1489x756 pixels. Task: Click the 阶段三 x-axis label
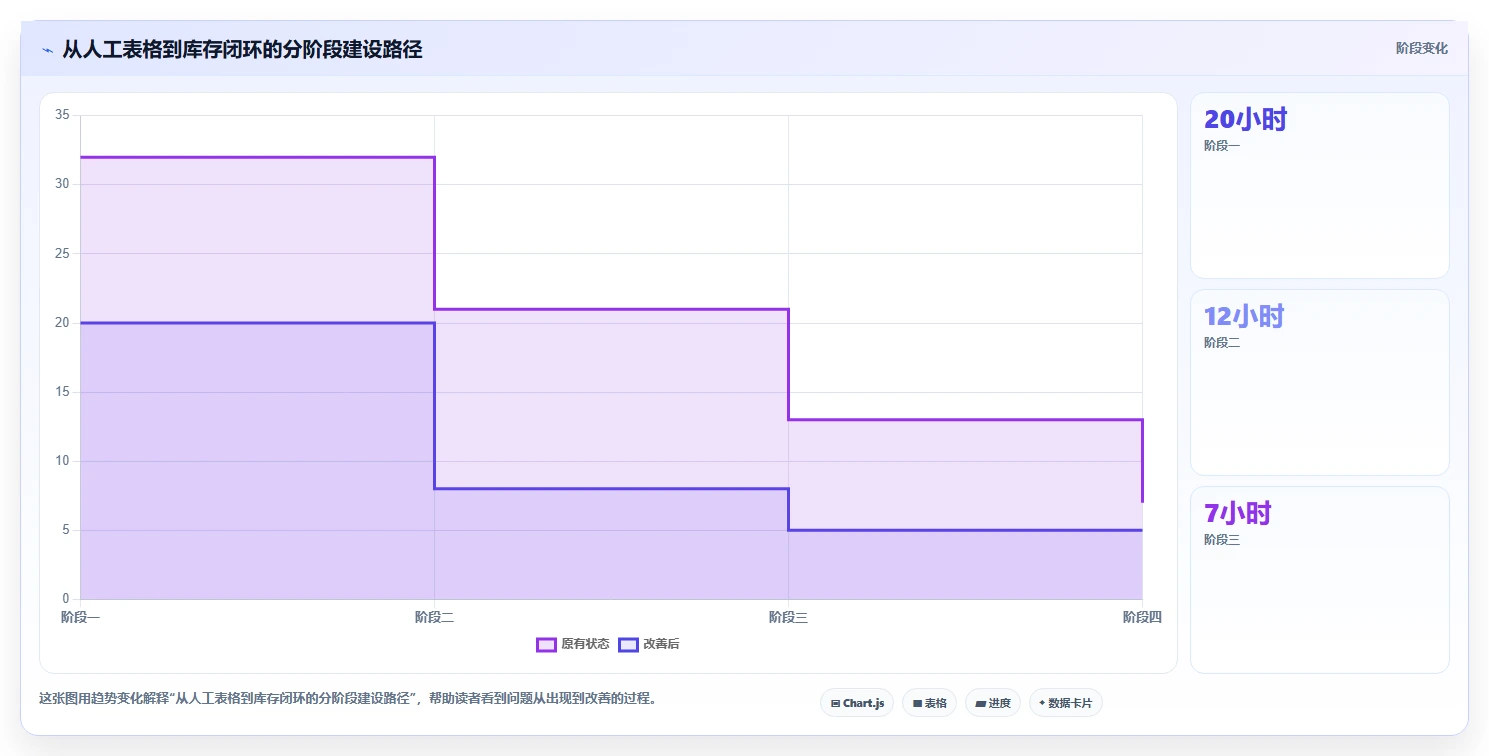point(788,617)
